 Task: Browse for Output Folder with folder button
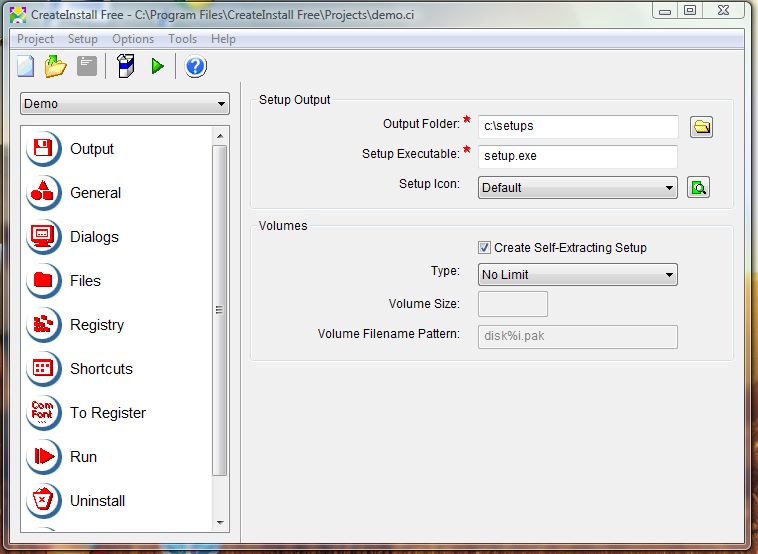(x=701, y=127)
